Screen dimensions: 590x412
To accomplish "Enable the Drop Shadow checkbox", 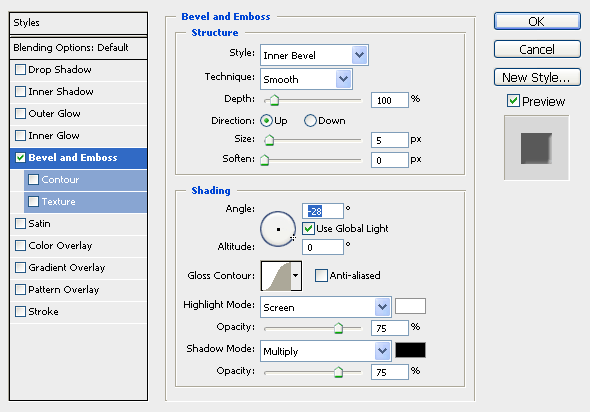I will 20,70.
